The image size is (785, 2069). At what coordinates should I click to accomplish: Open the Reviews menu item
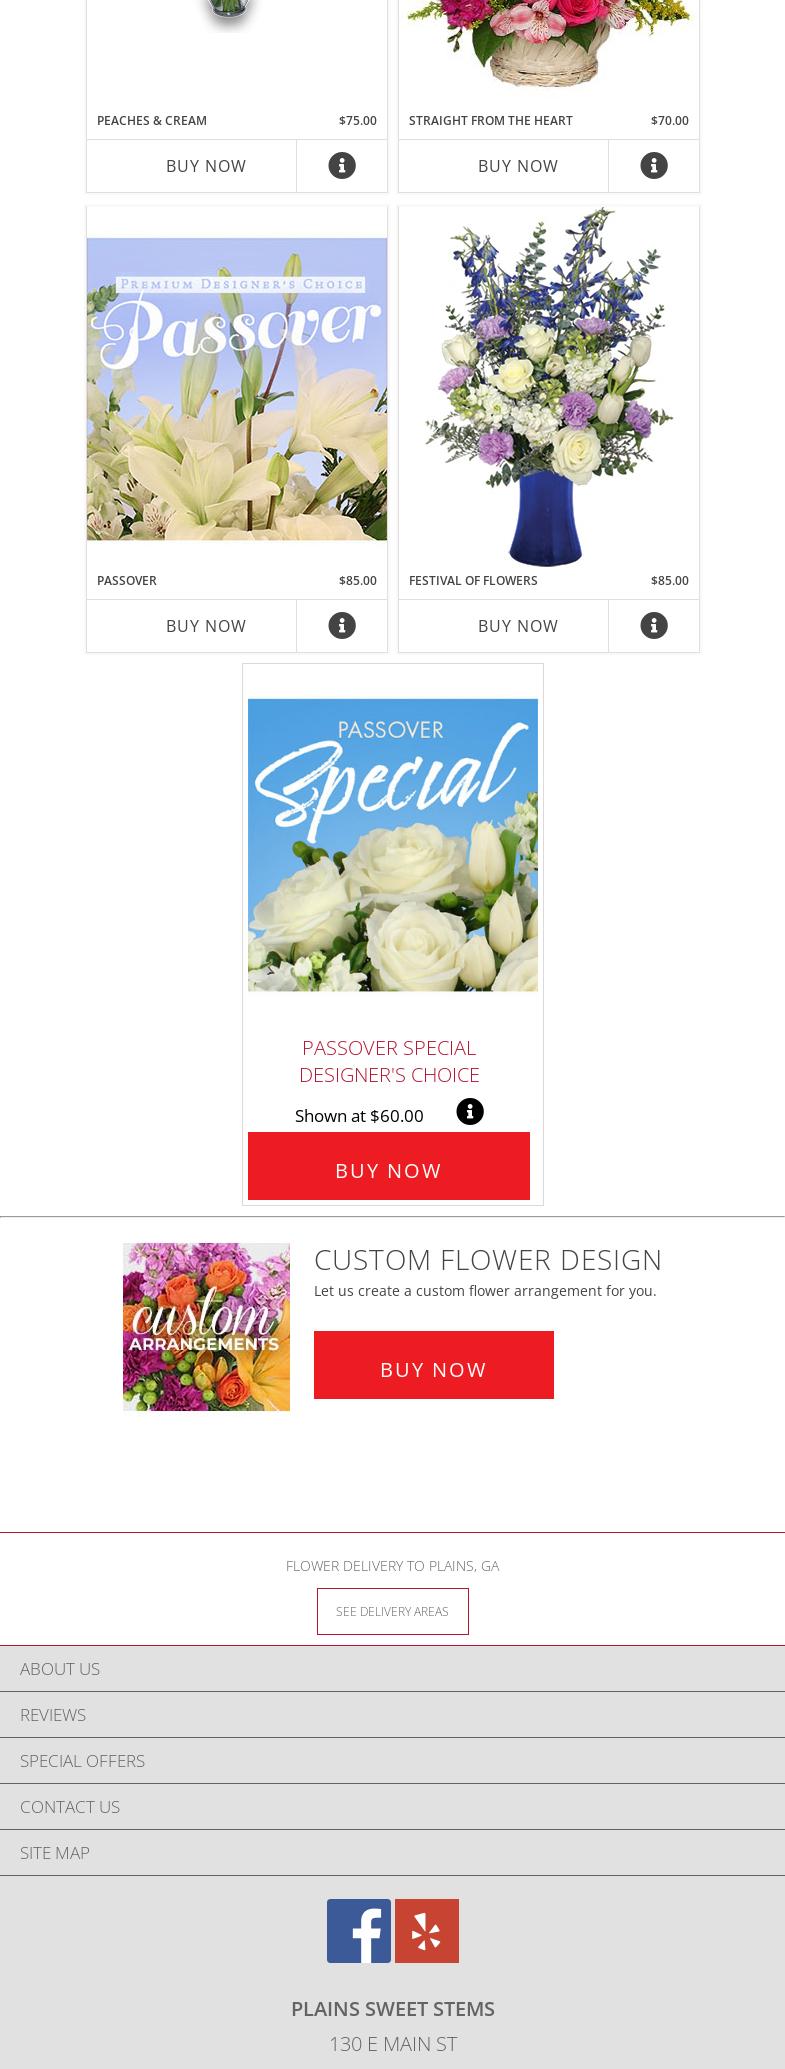[x=392, y=1715]
